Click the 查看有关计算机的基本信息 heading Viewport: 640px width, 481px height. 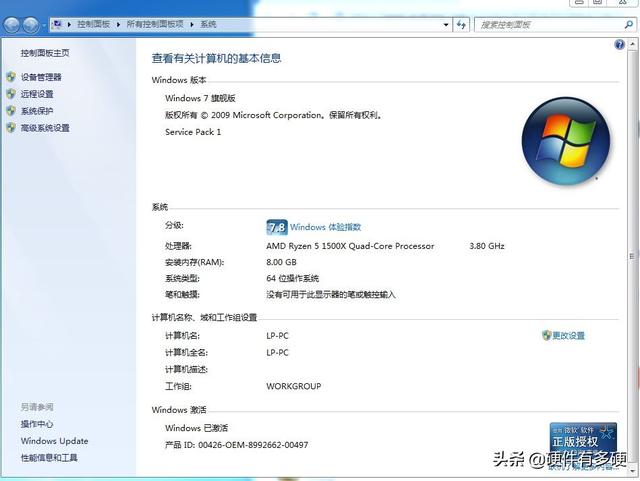point(216,58)
